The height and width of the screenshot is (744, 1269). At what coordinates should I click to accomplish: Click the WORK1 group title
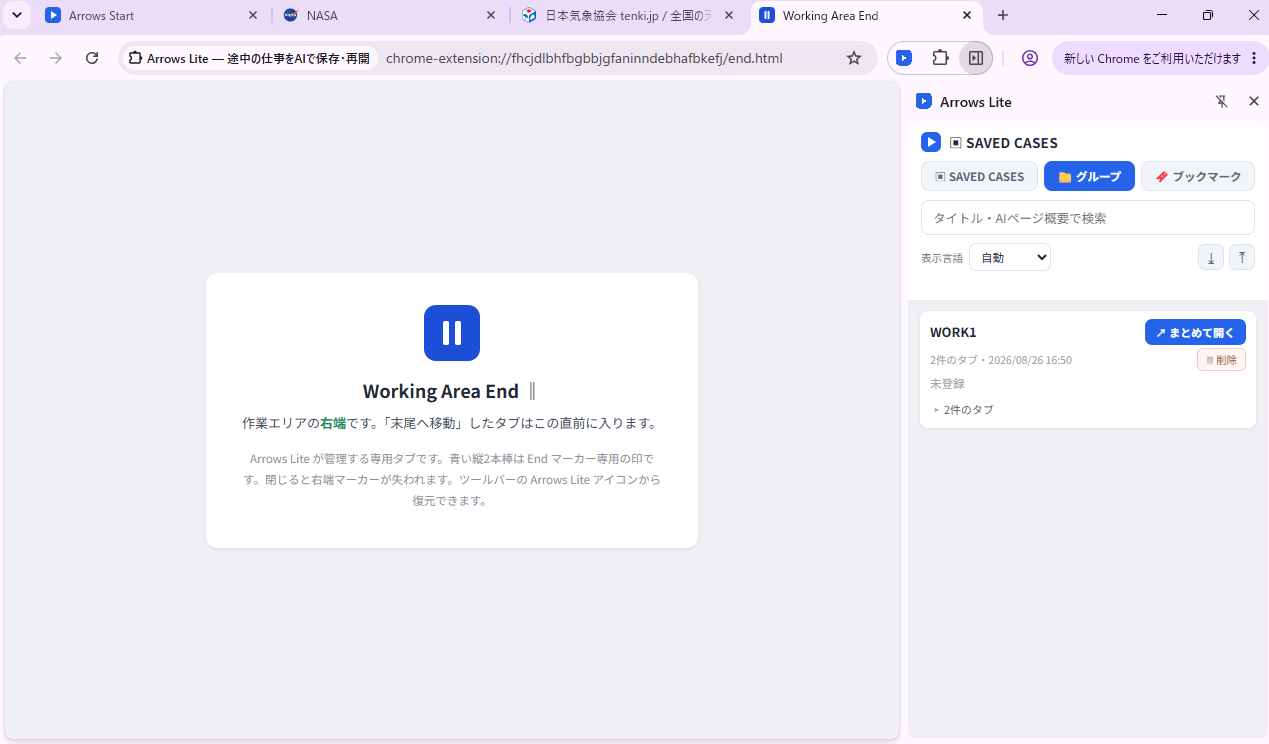953,332
